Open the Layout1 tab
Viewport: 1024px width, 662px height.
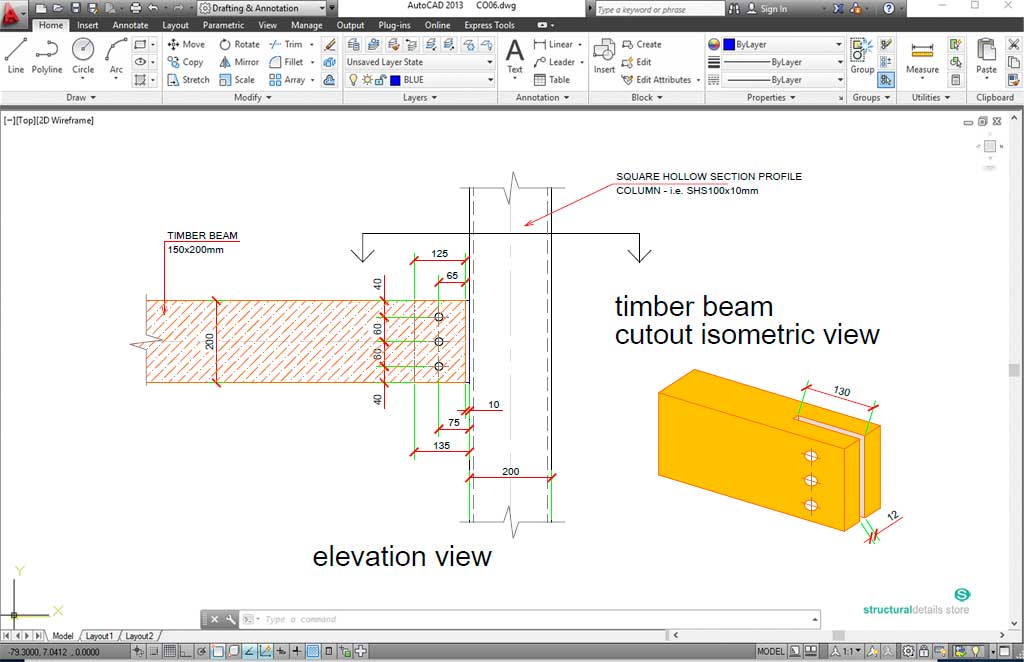click(99, 636)
